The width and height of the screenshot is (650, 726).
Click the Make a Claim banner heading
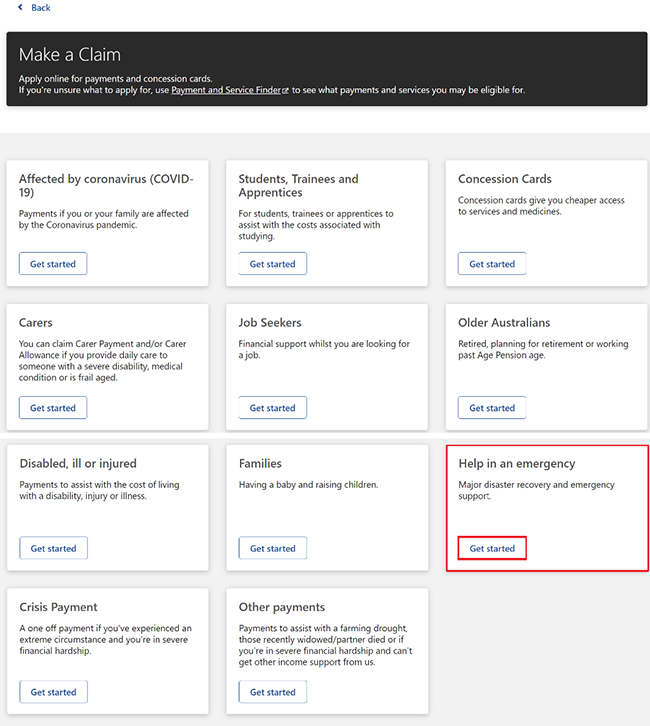point(69,55)
